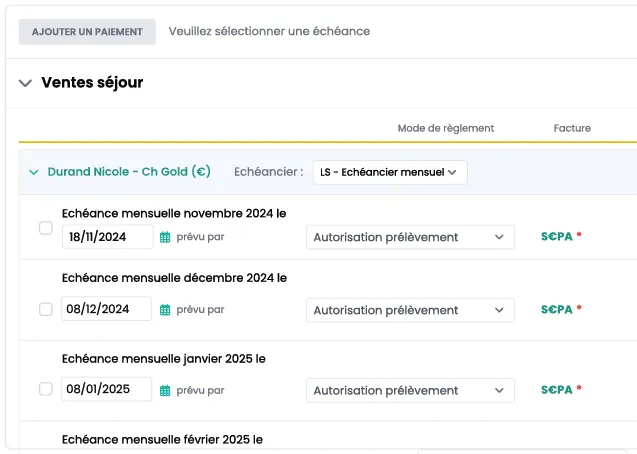Edit the 18/11/2024 date field

pos(108,237)
